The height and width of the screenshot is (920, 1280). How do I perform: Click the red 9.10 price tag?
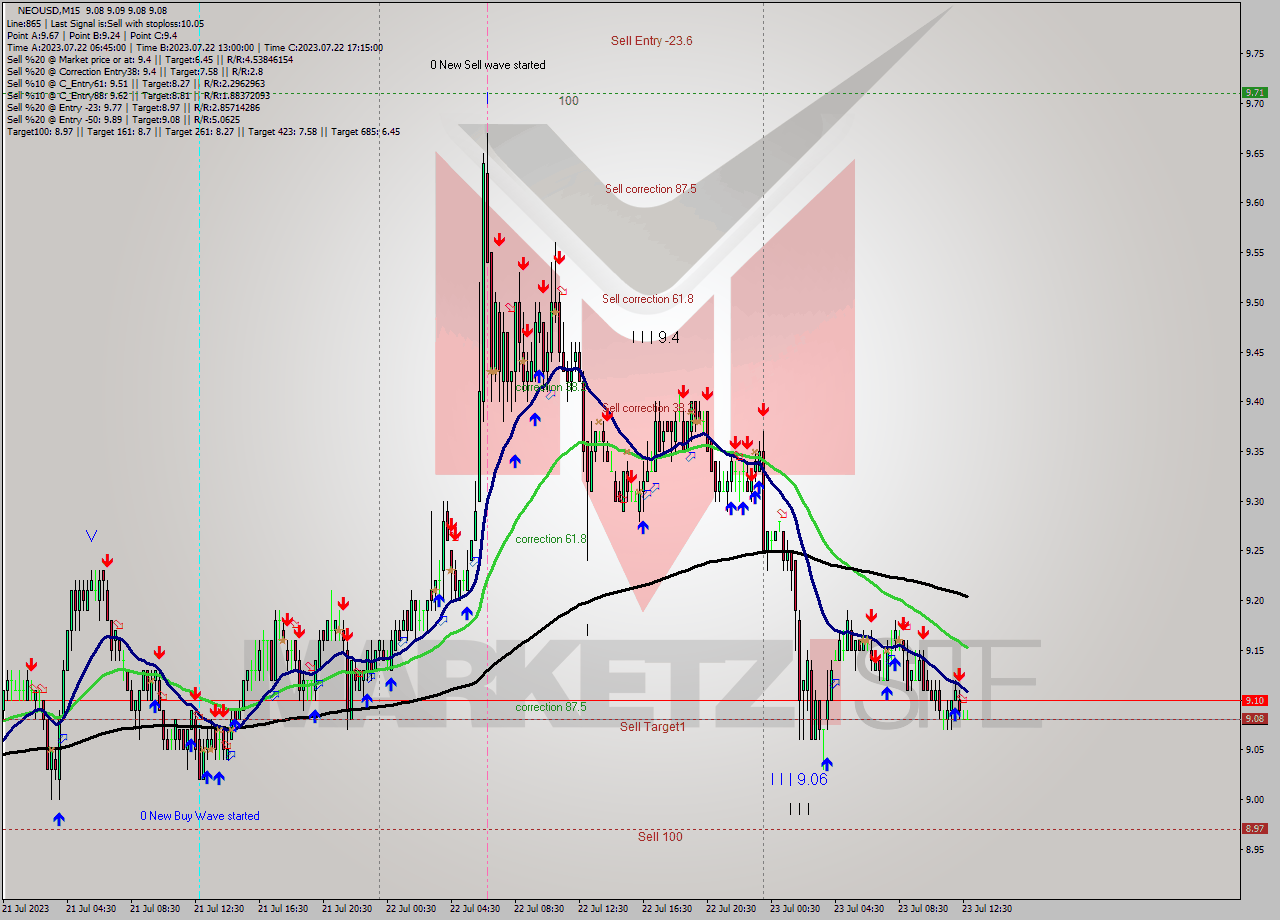click(1254, 701)
